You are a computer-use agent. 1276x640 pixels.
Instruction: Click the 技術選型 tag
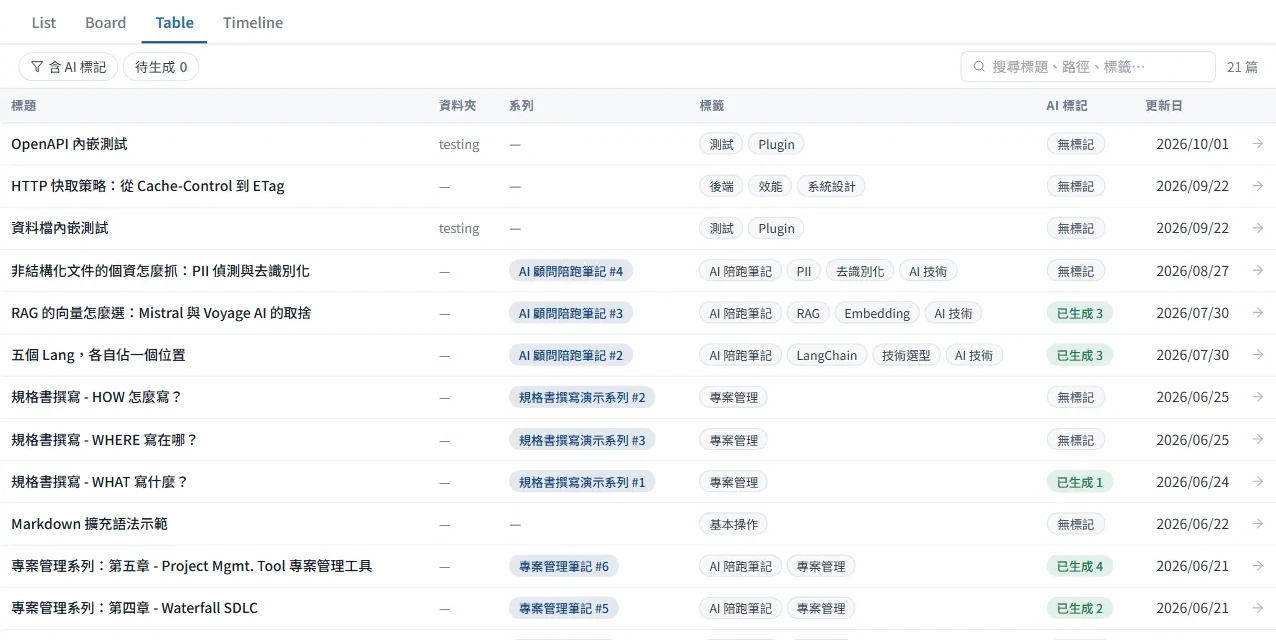(906, 355)
